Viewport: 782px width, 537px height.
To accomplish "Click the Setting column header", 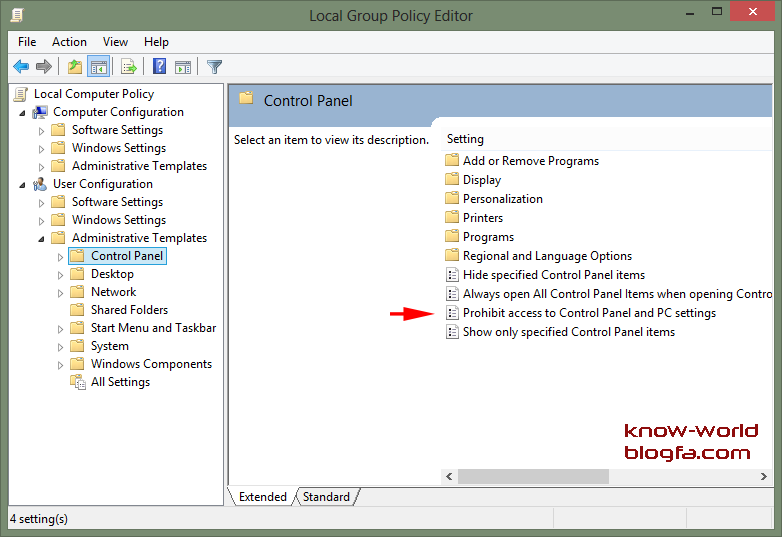I will pos(466,139).
